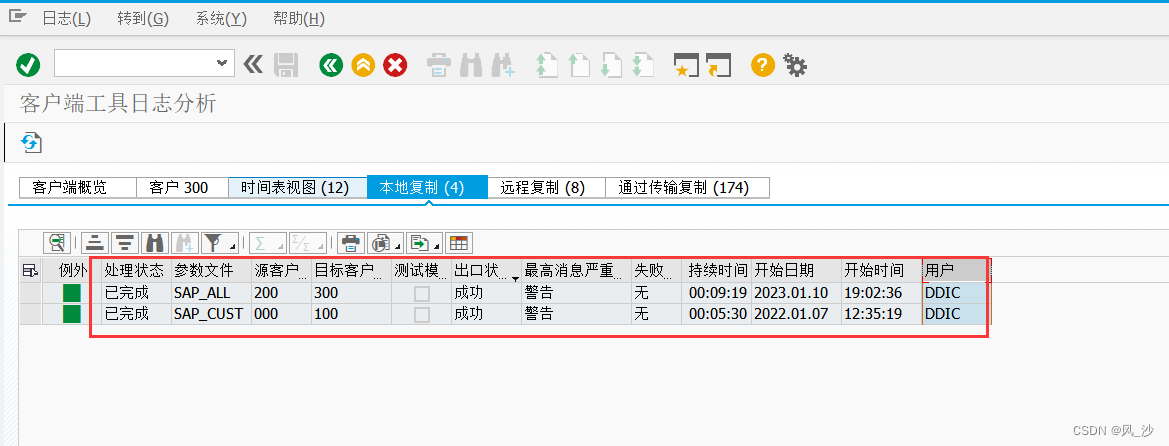1169x446 pixels.
Task: Click the Refresh icon under the title
Action: tap(31, 142)
